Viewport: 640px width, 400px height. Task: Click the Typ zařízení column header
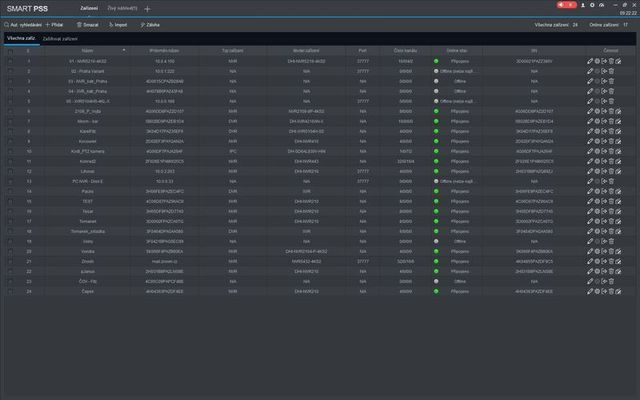tap(233, 50)
